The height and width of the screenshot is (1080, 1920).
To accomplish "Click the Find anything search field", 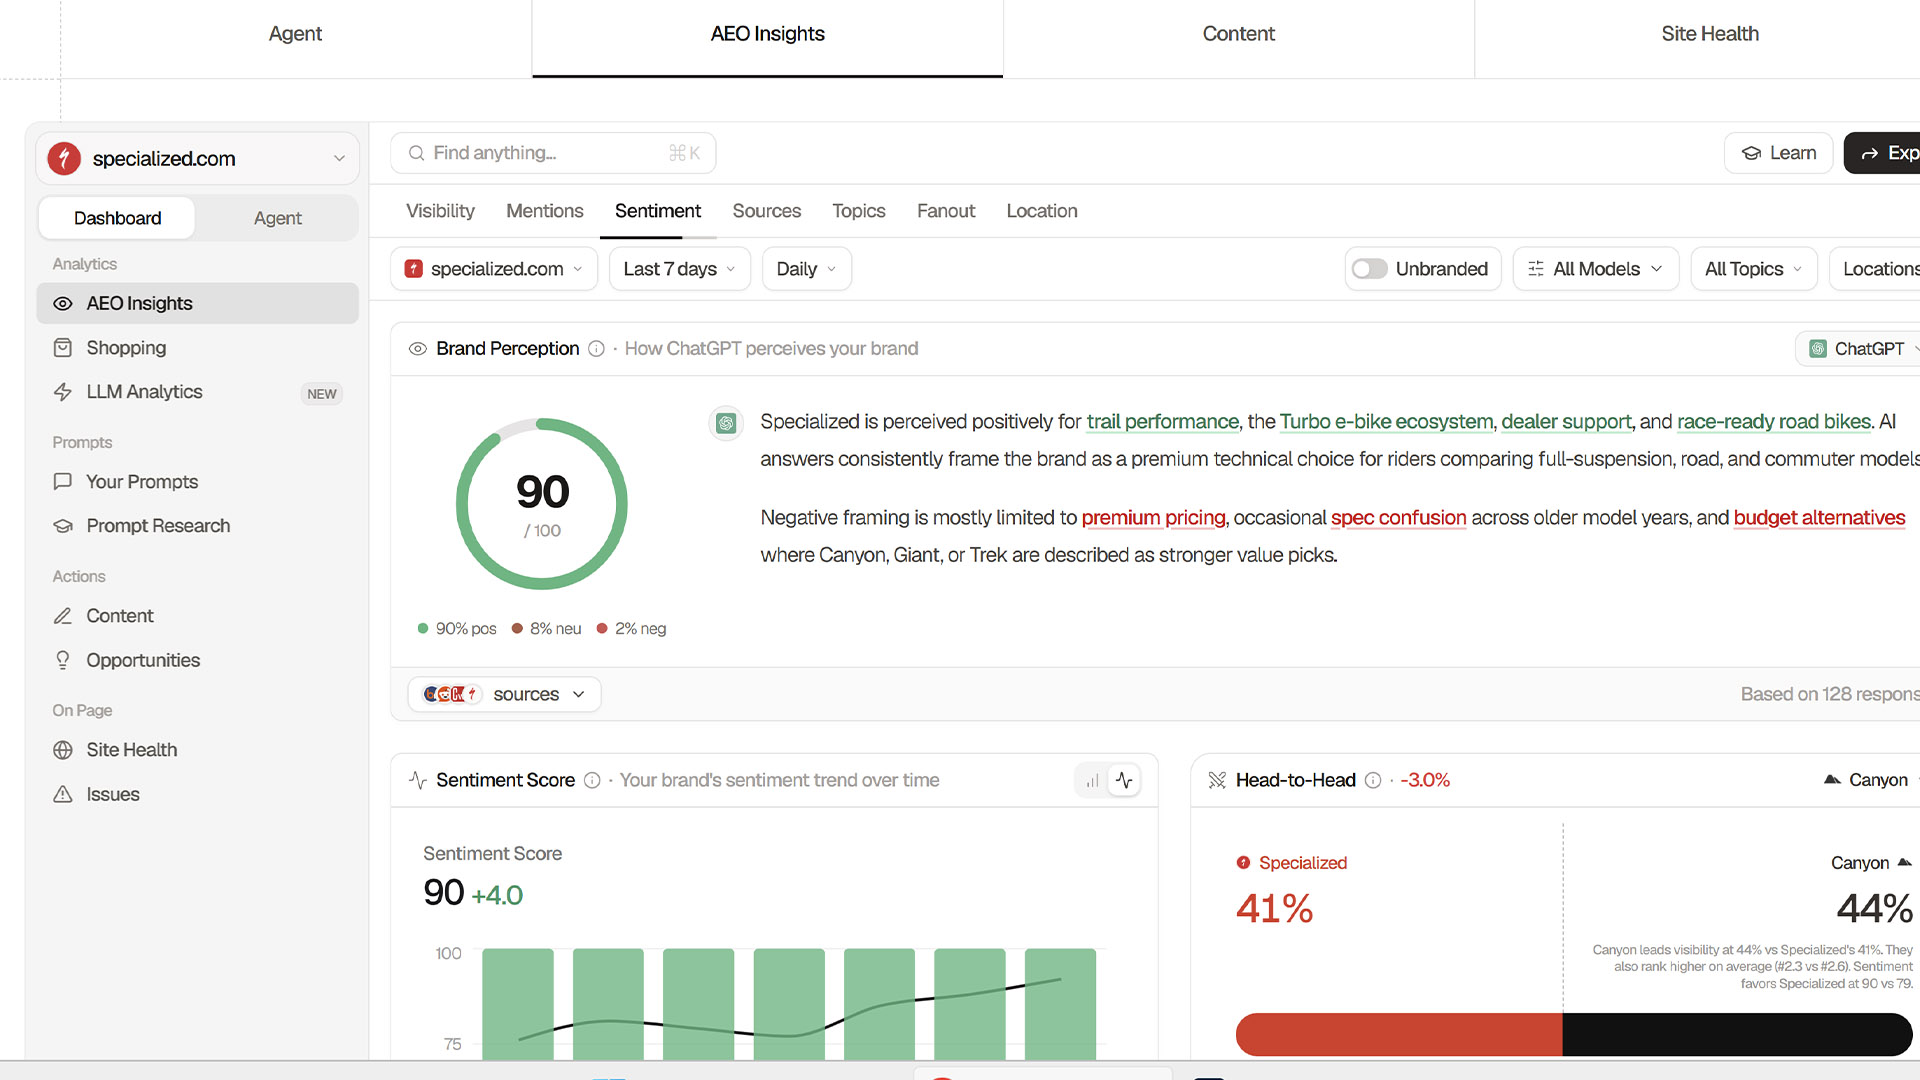I will point(553,153).
